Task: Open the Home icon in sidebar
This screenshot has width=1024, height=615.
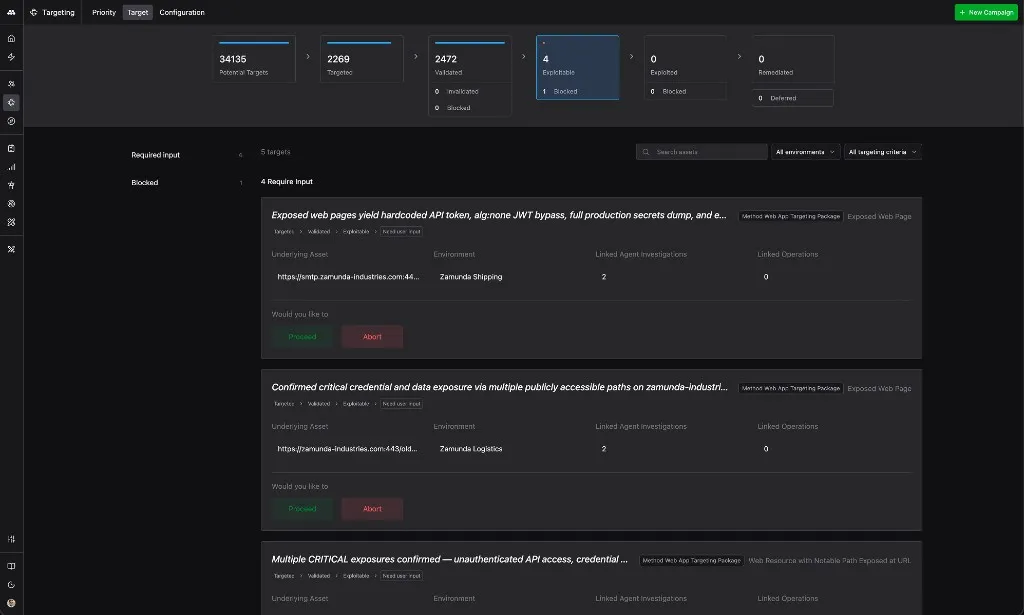Action: pos(11,39)
